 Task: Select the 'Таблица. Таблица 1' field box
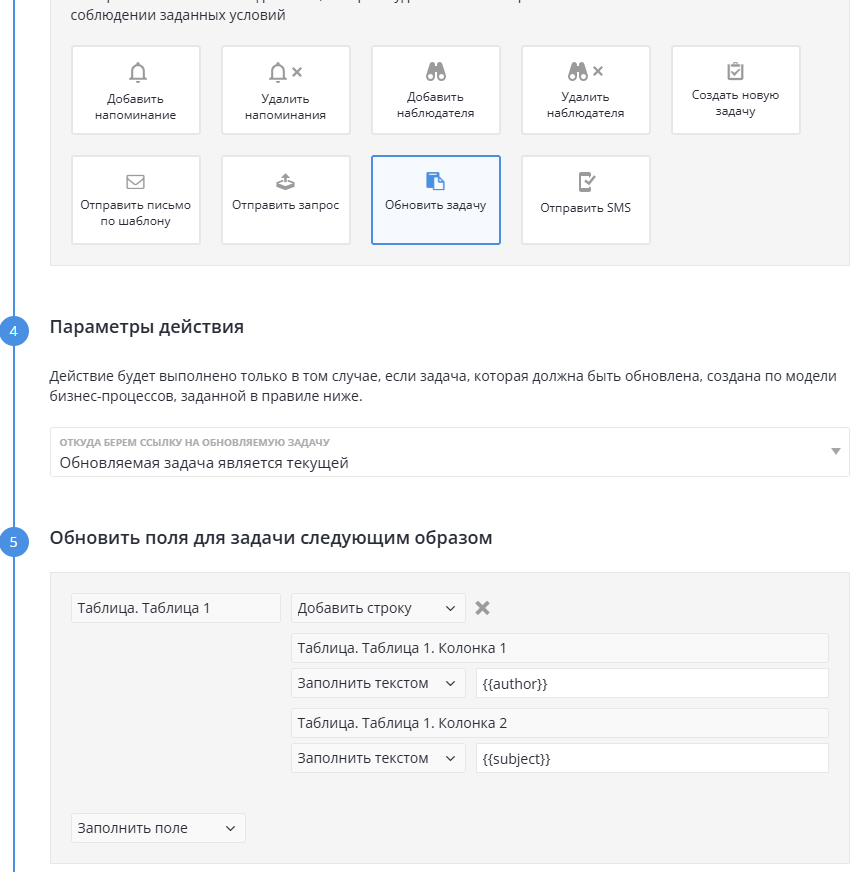coord(176,608)
